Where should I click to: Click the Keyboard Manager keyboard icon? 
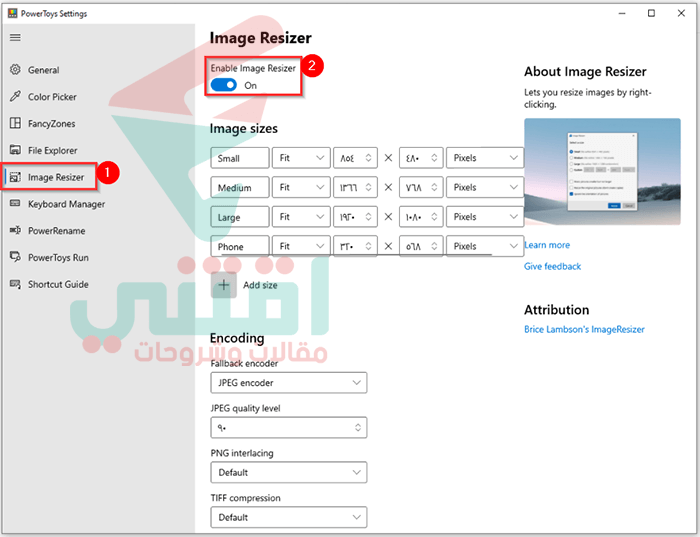15,204
